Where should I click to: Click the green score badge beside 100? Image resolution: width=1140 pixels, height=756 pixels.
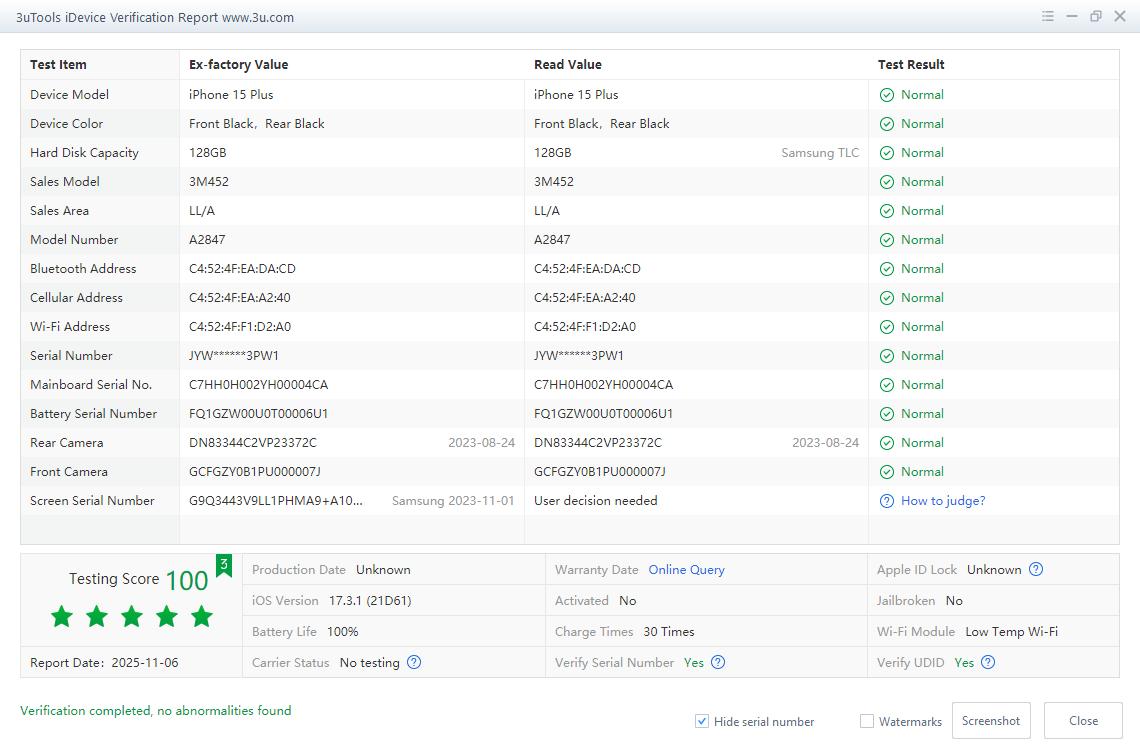(x=224, y=566)
